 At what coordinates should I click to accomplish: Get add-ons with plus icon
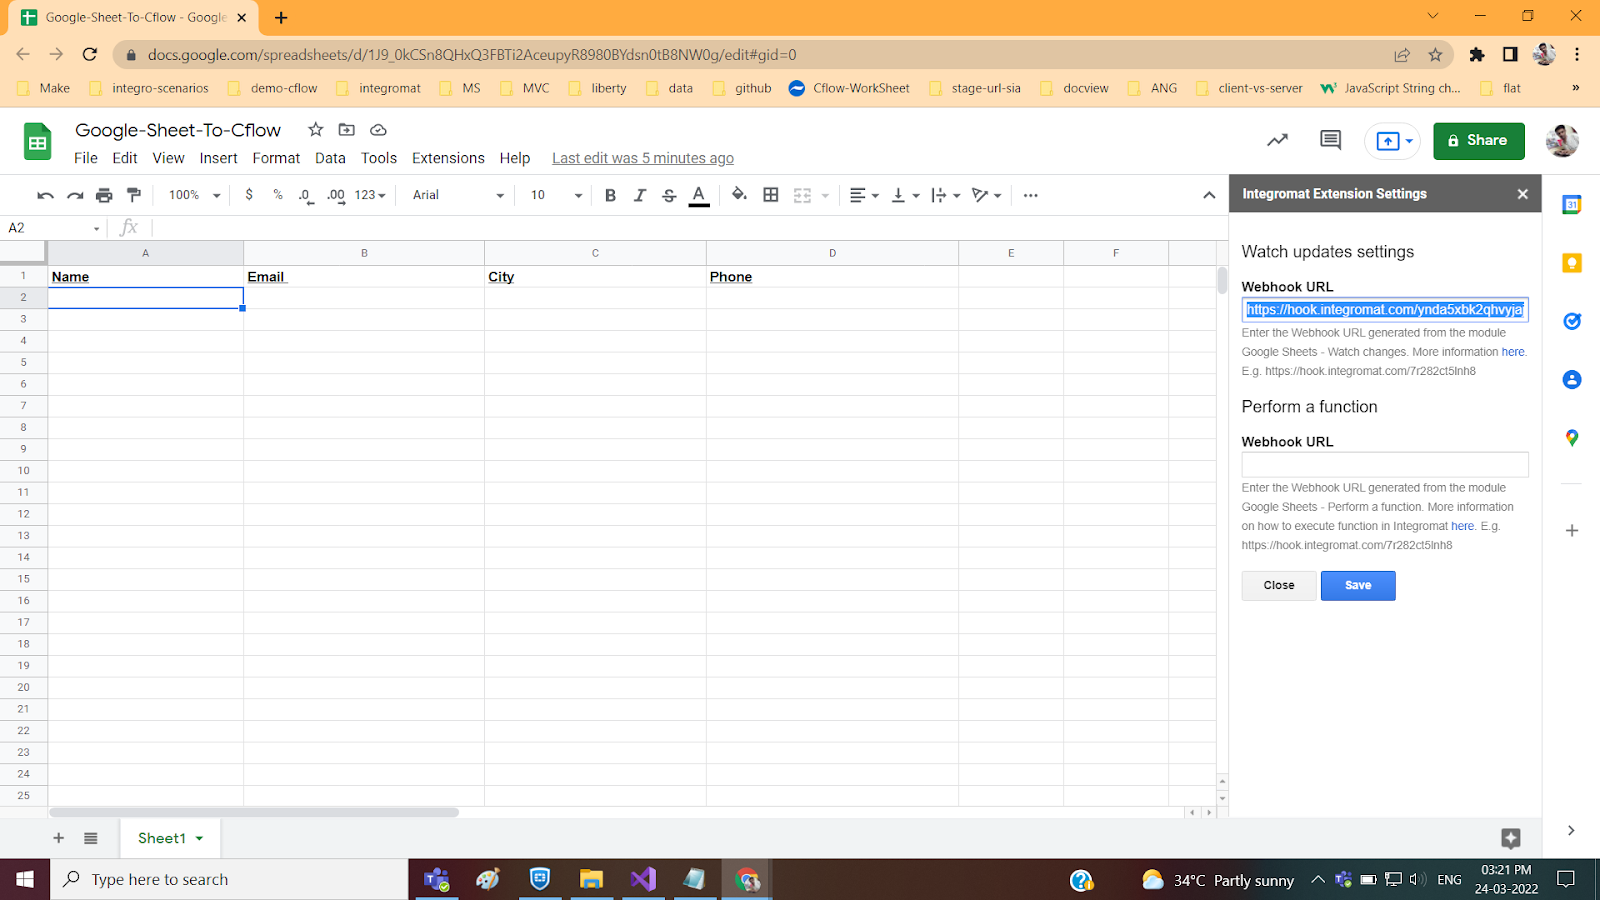pyautogui.click(x=1572, y=531)
